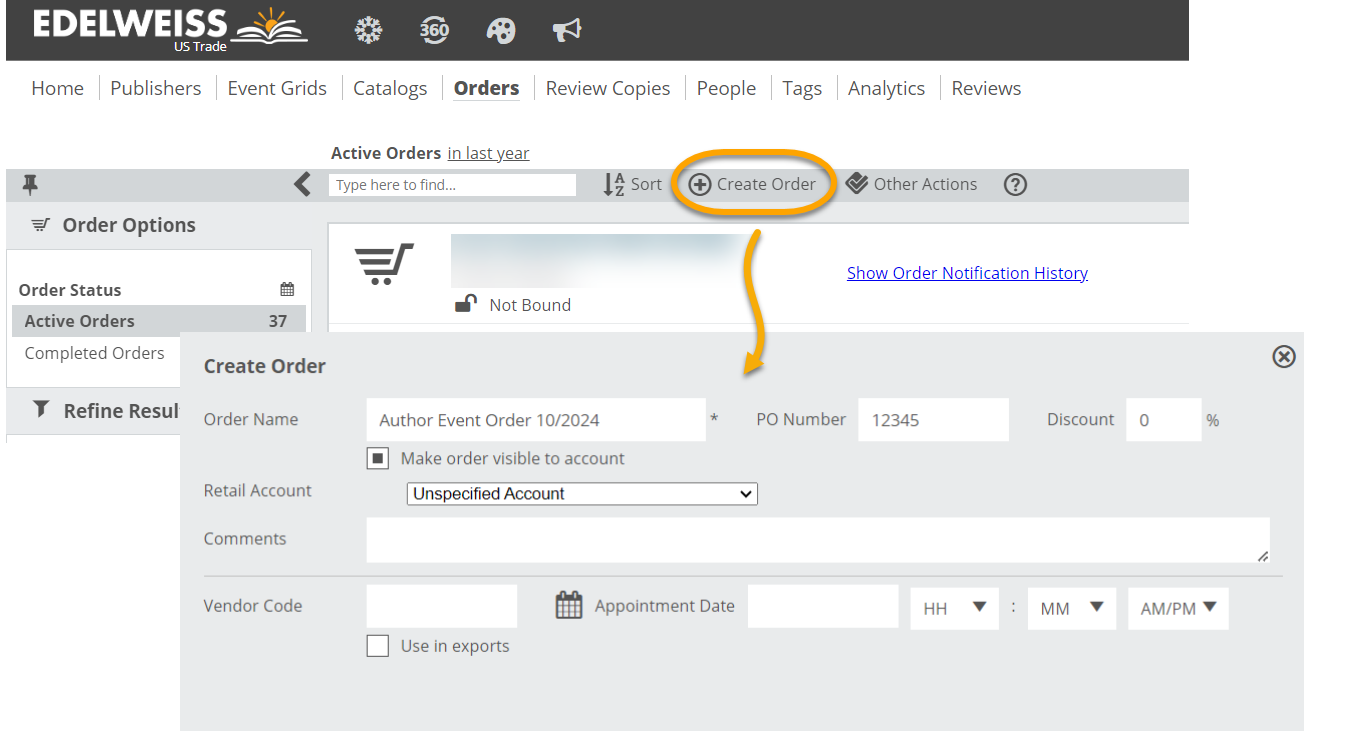Viewport: 1346px width, 735px height.
Task: Go to the Home tab
Action: pos(57,88)
